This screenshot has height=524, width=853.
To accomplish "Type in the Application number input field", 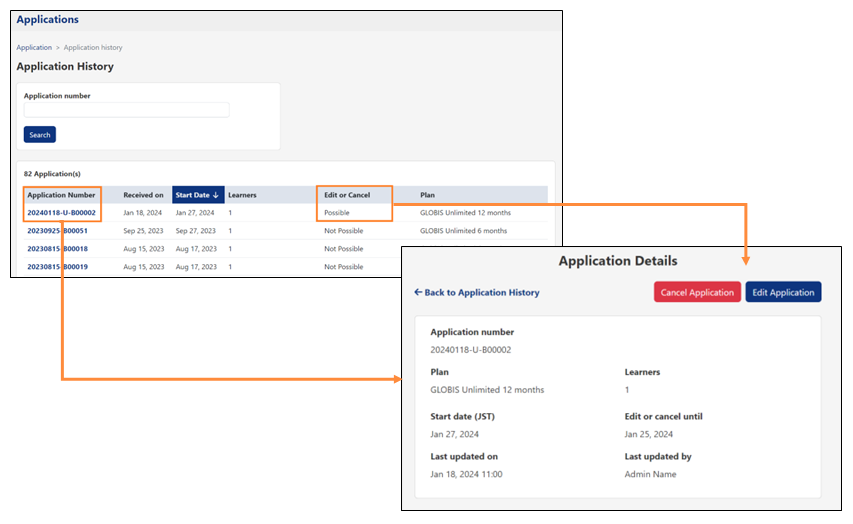I will (127, 110).
